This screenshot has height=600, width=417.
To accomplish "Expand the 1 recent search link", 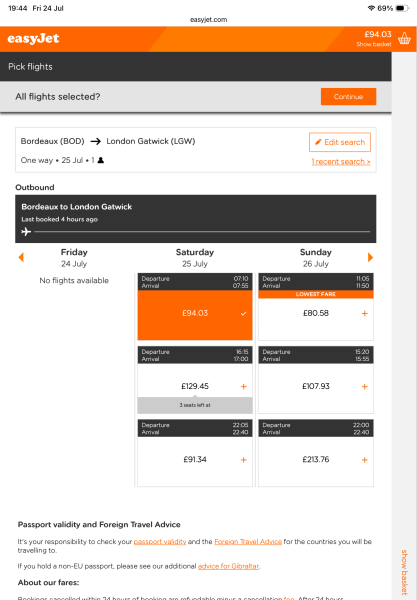I will click(341, 162).
